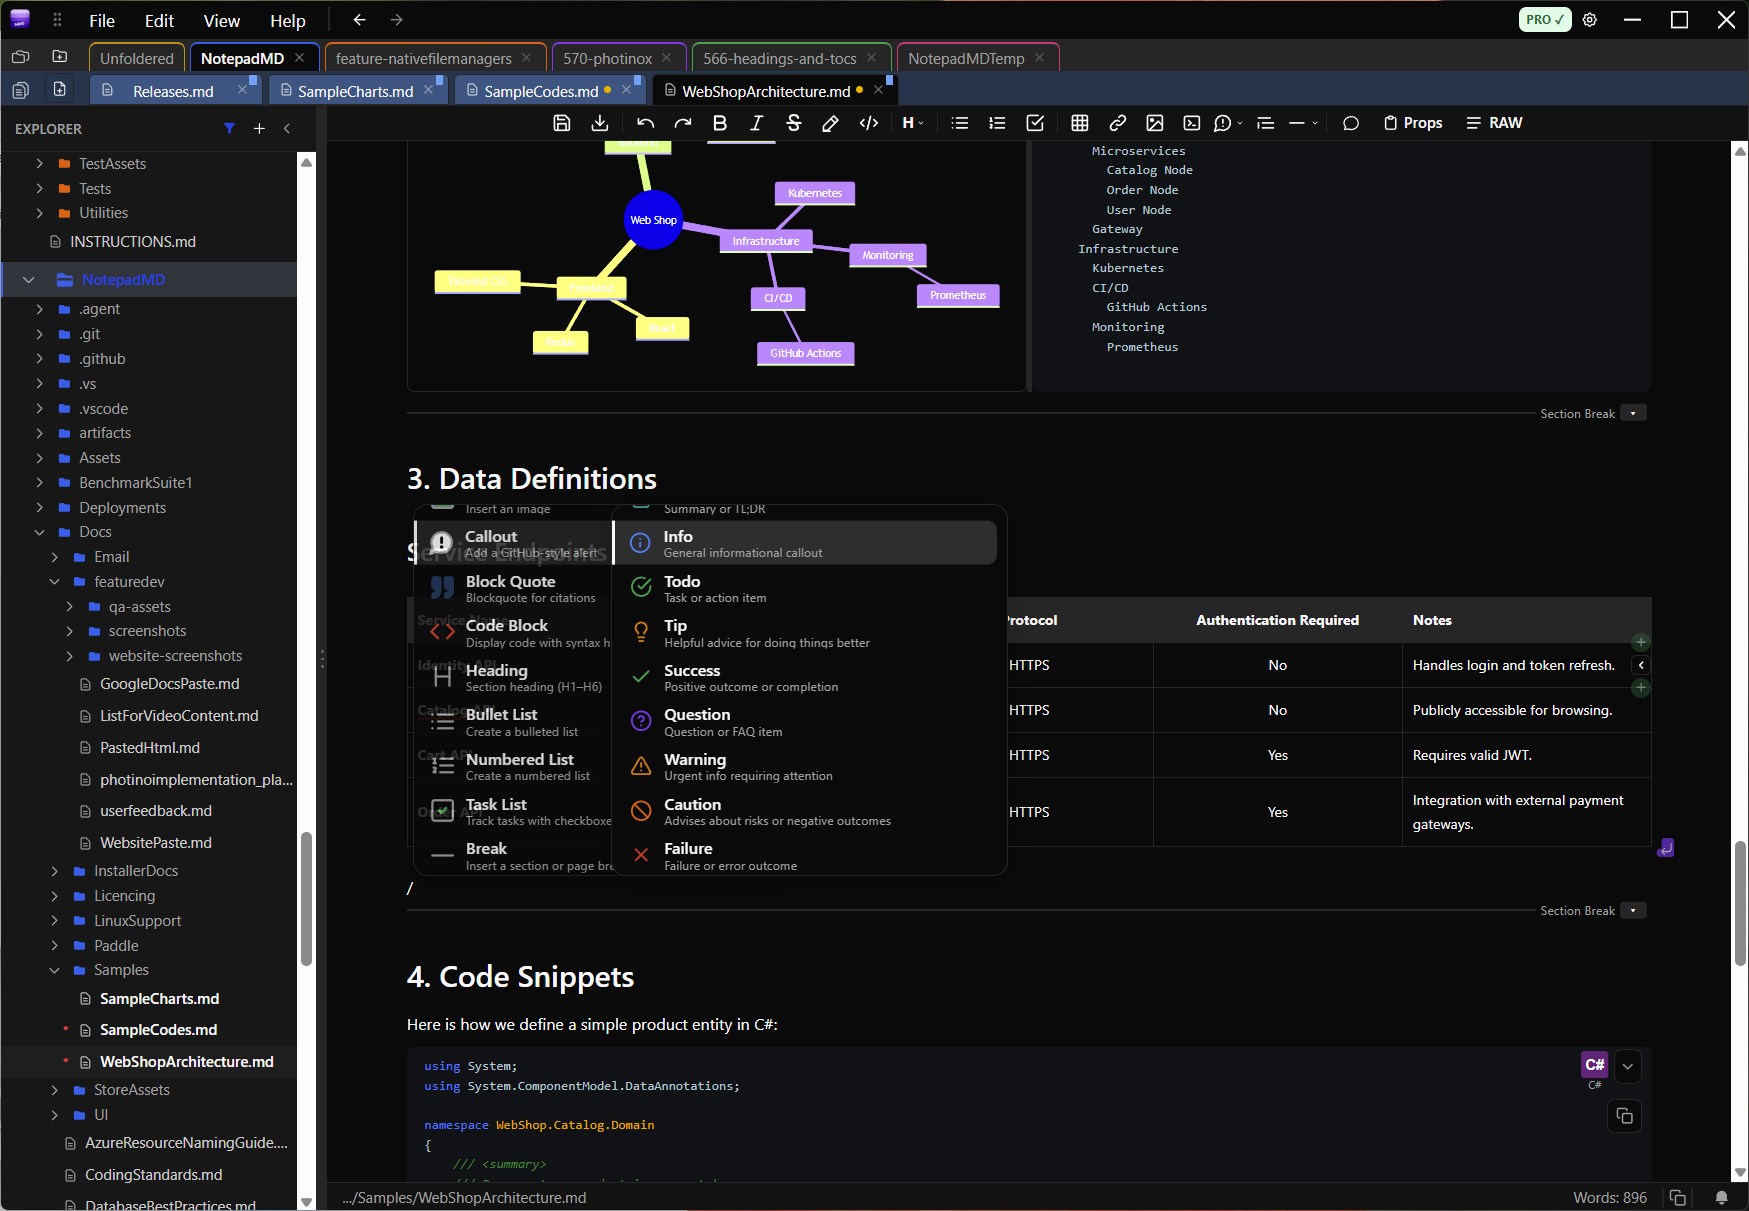
Task: Choose the Warning callout option
Action: tap(806, 767)
